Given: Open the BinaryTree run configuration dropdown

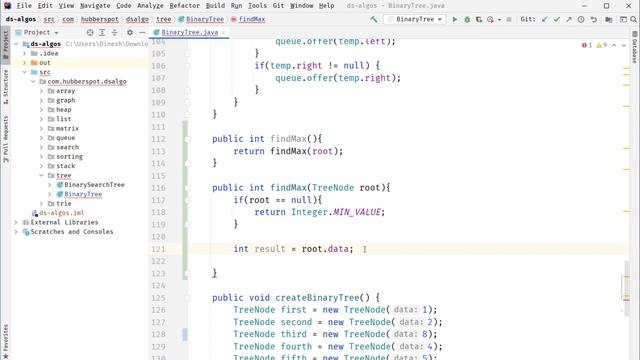Looking at the screenshot, I should [x=415, y=19].
